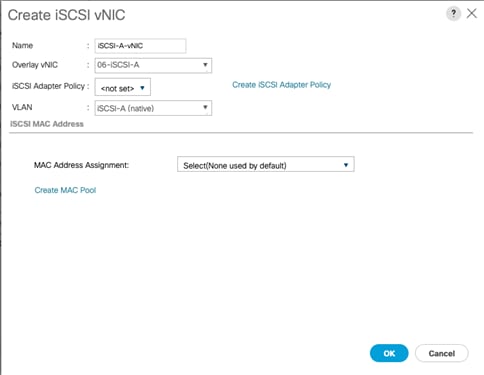Open the VLAN dropdown

[153, 108]
